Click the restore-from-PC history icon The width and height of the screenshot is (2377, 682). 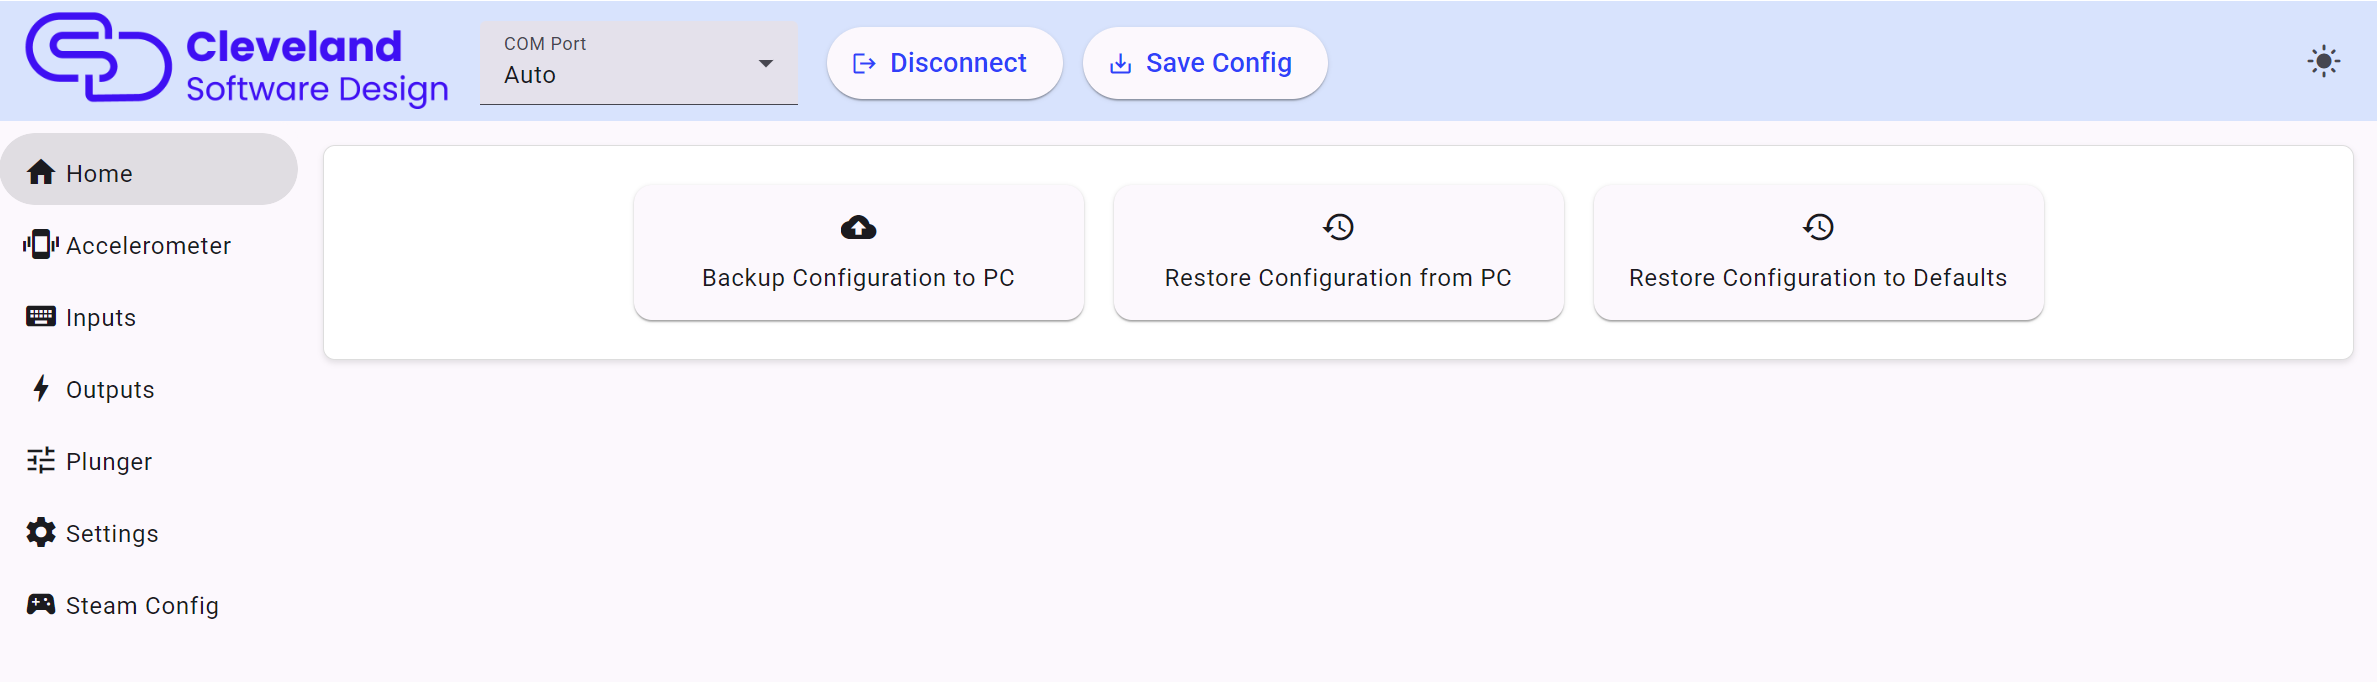pos(1338,227)
